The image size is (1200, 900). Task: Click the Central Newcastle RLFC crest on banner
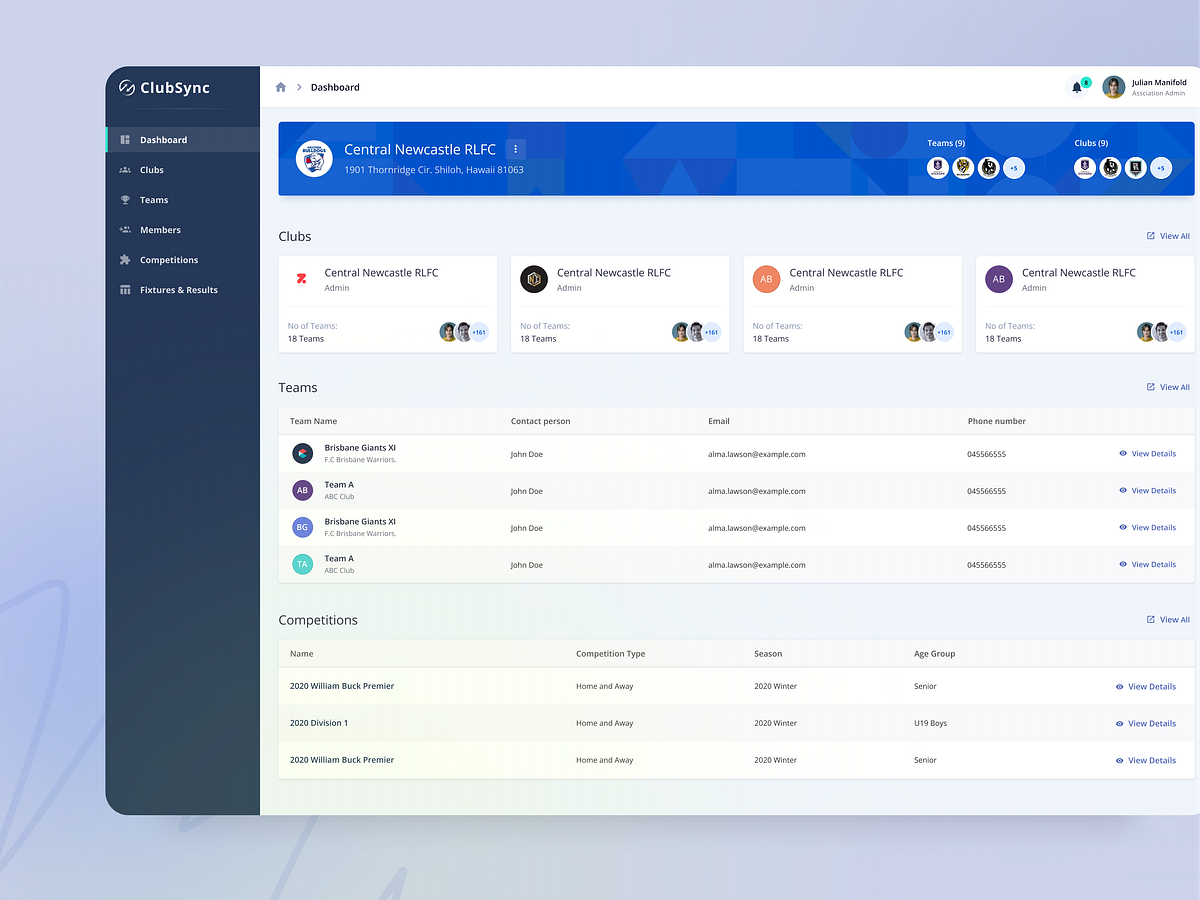point(314,158)
